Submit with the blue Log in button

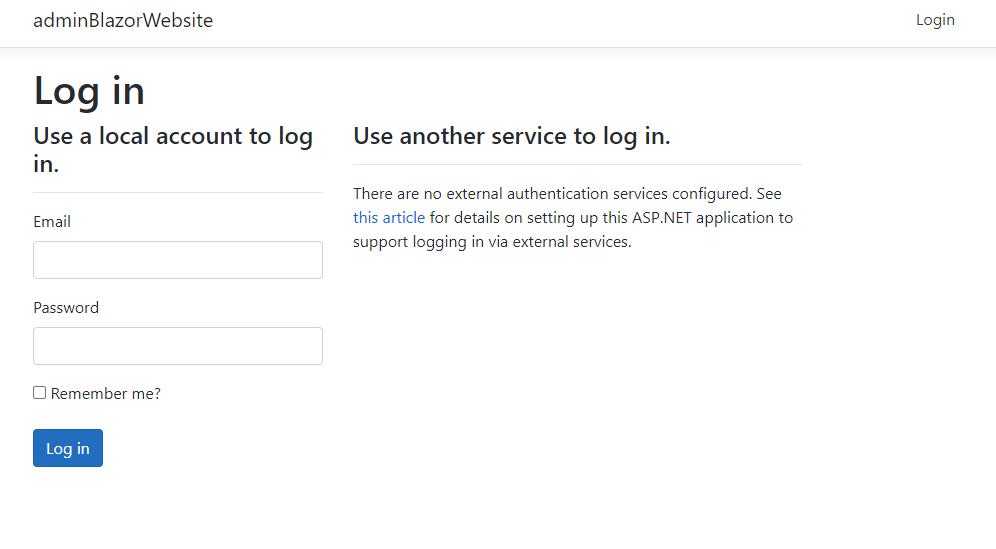[68, 448]
